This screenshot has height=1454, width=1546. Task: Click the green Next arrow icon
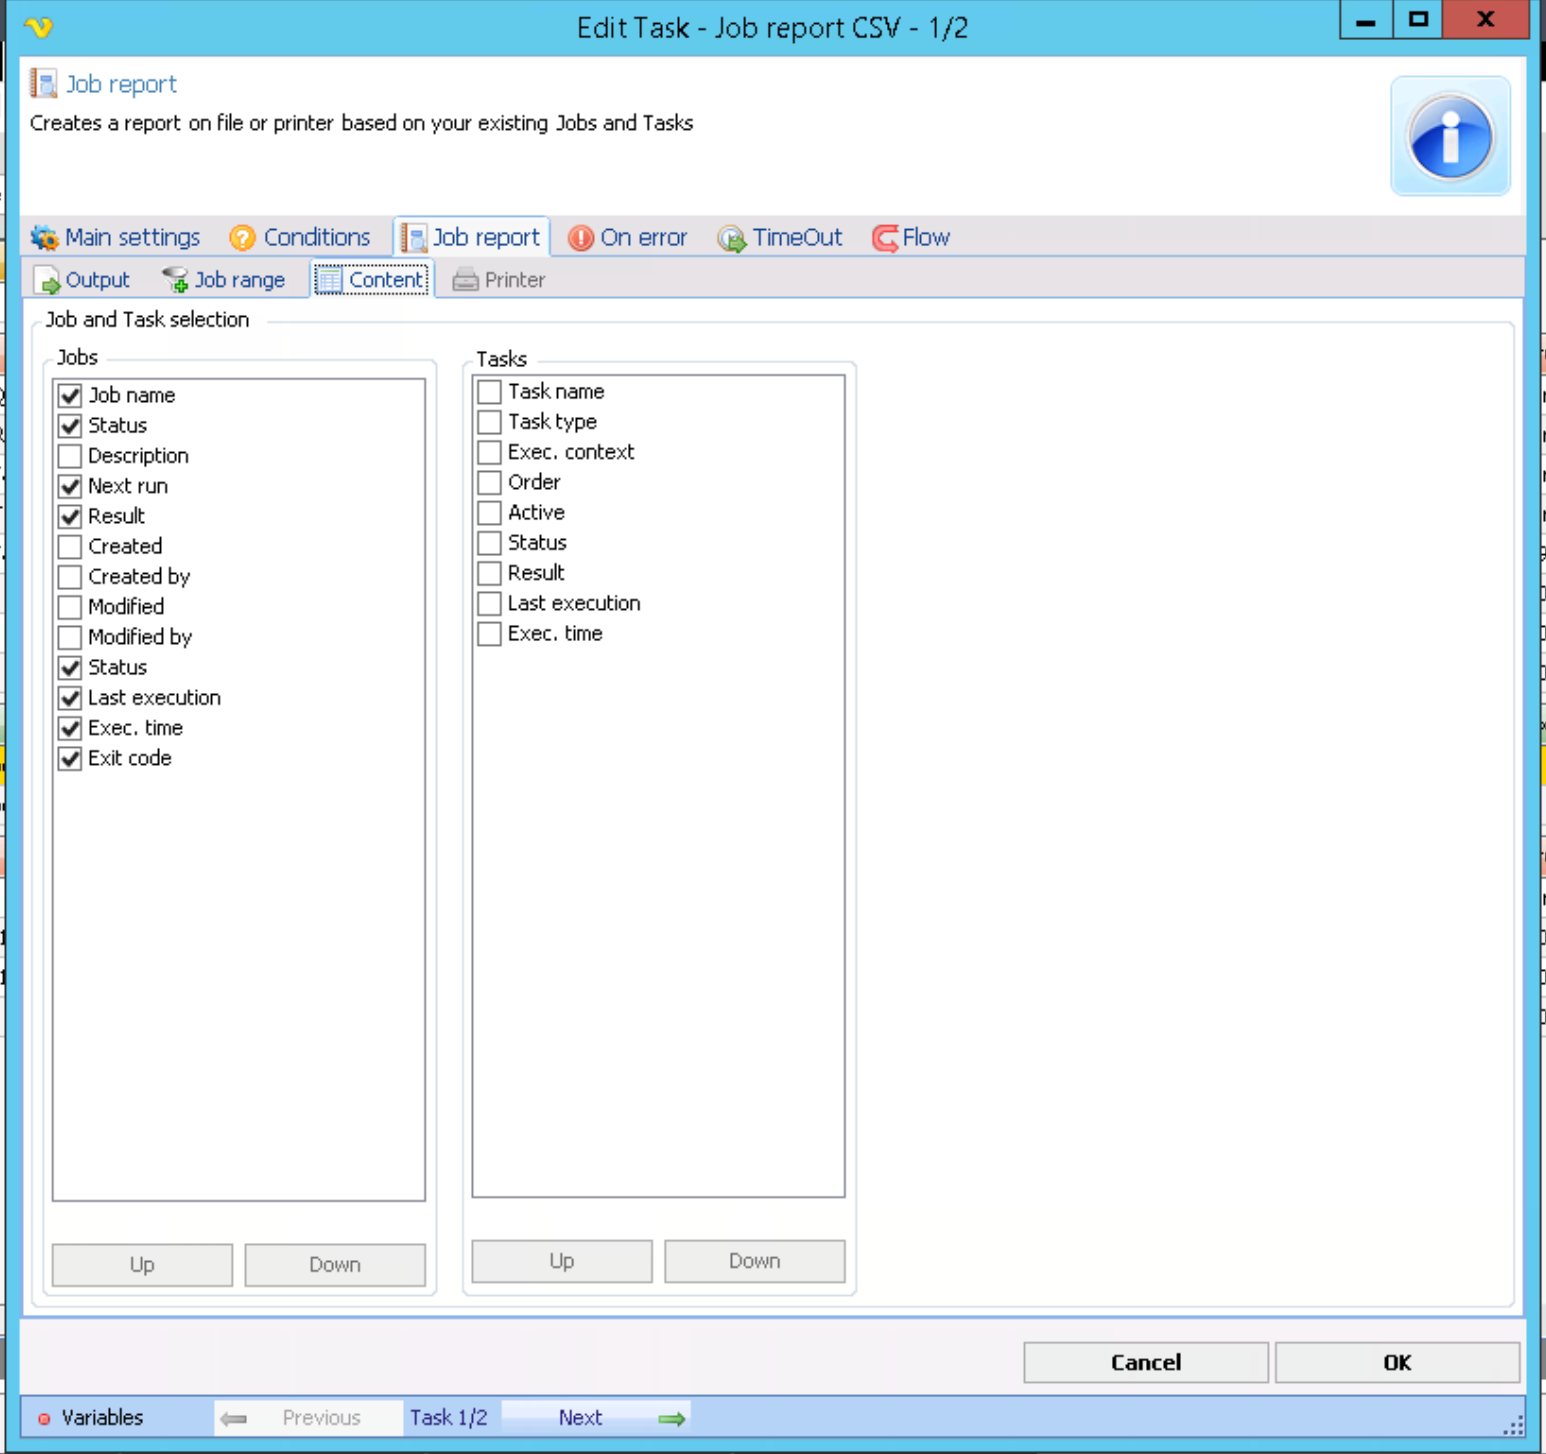672,1418
